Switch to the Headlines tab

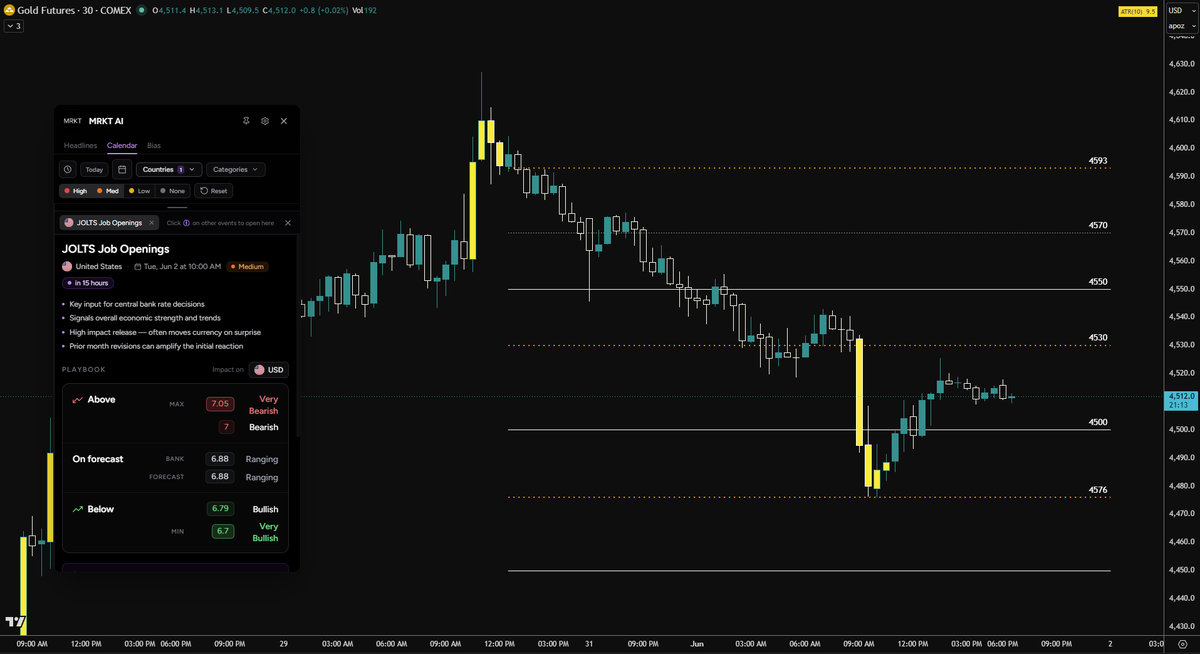pyautogui.click(x=81, y=146)
